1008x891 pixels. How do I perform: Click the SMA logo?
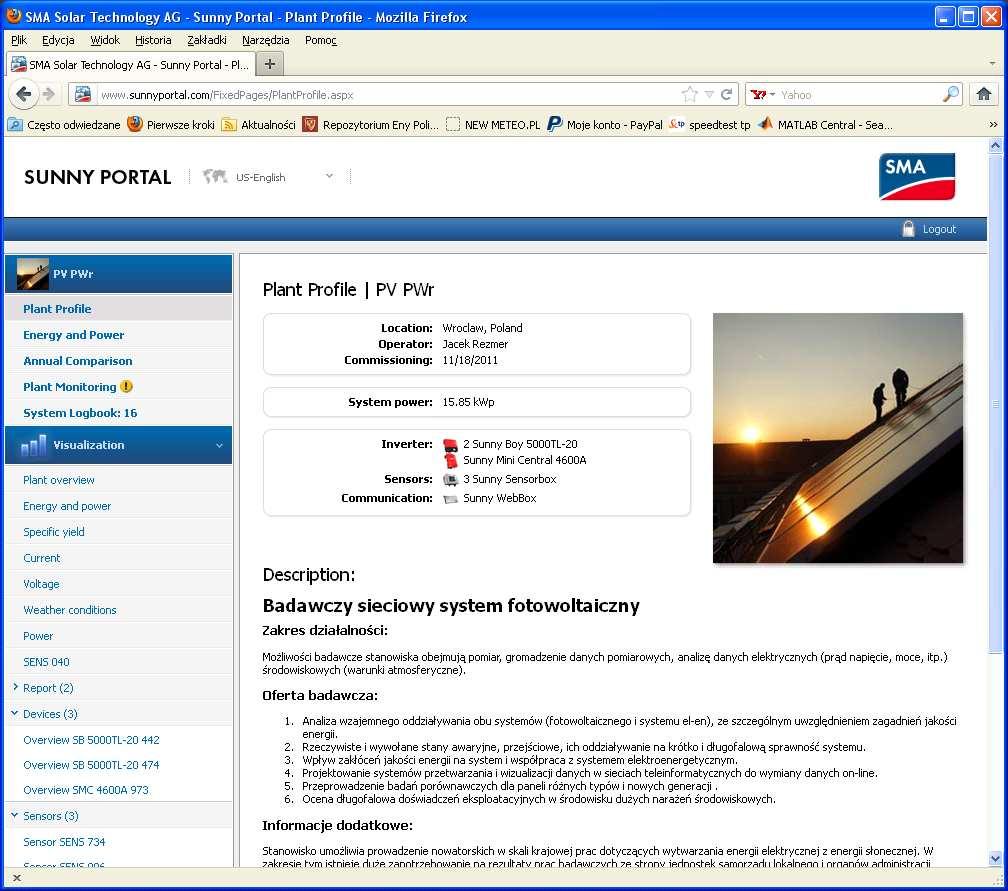(x=917, y=176)
